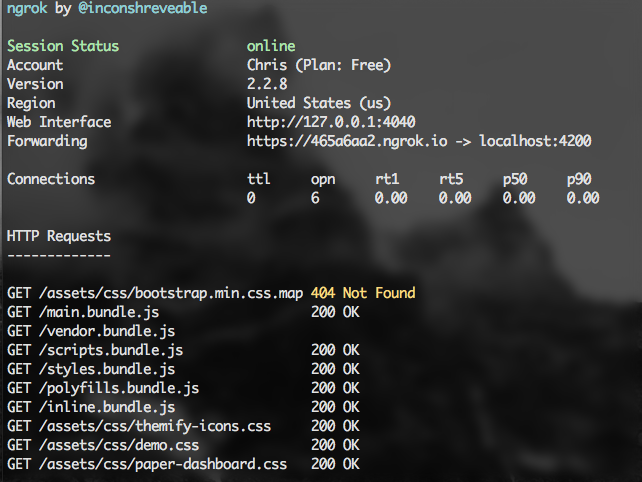
Task: Click version number 2.2.8
Action: pyautogui.click(x=267, y=84)
